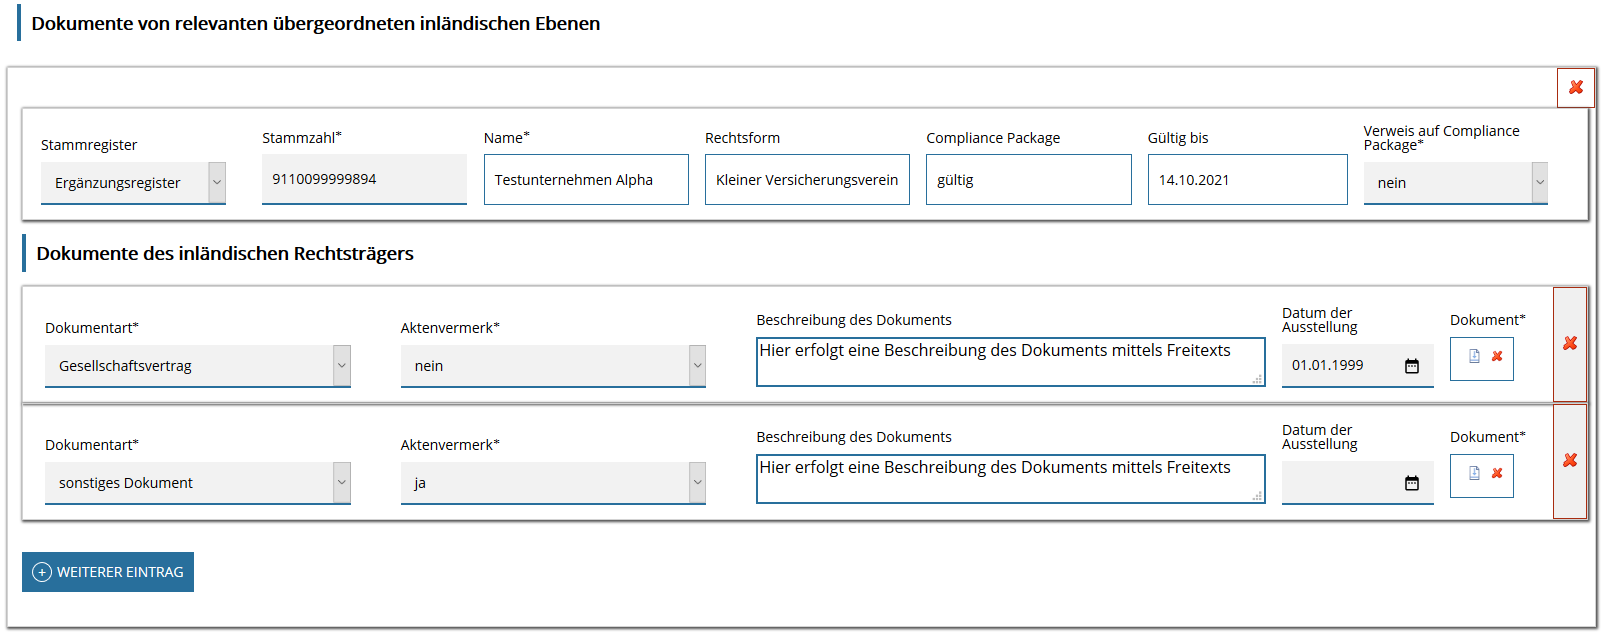The width and height of the screenshot is (1603, 635).
Task: Remove the sonstiges Dokument row
Action: (1569, 461)
